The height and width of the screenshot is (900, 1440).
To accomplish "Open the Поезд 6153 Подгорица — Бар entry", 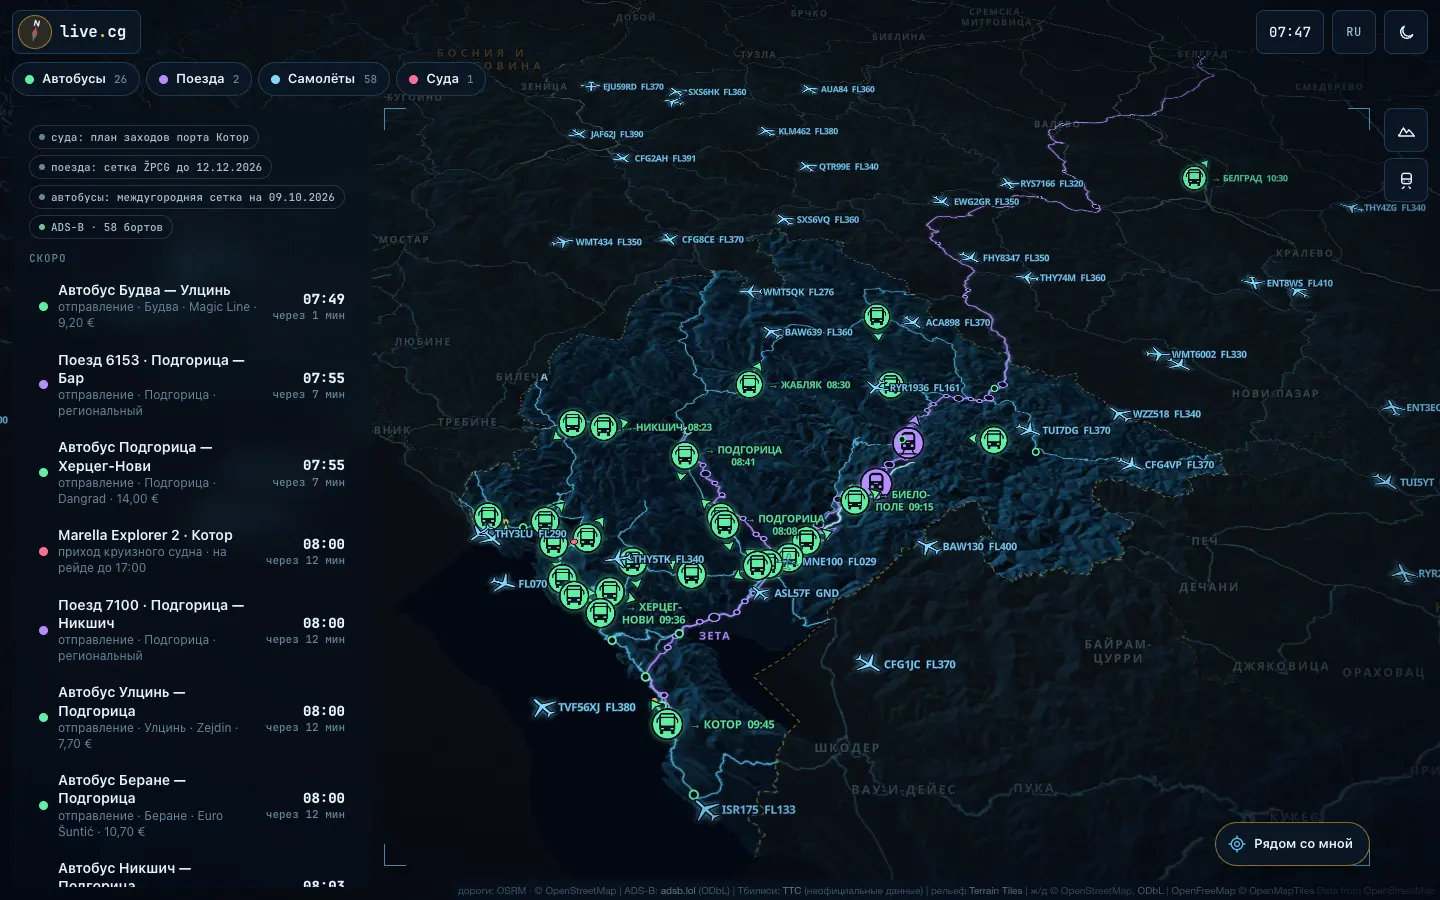I will pyautogui.click(x=190, y=385).
